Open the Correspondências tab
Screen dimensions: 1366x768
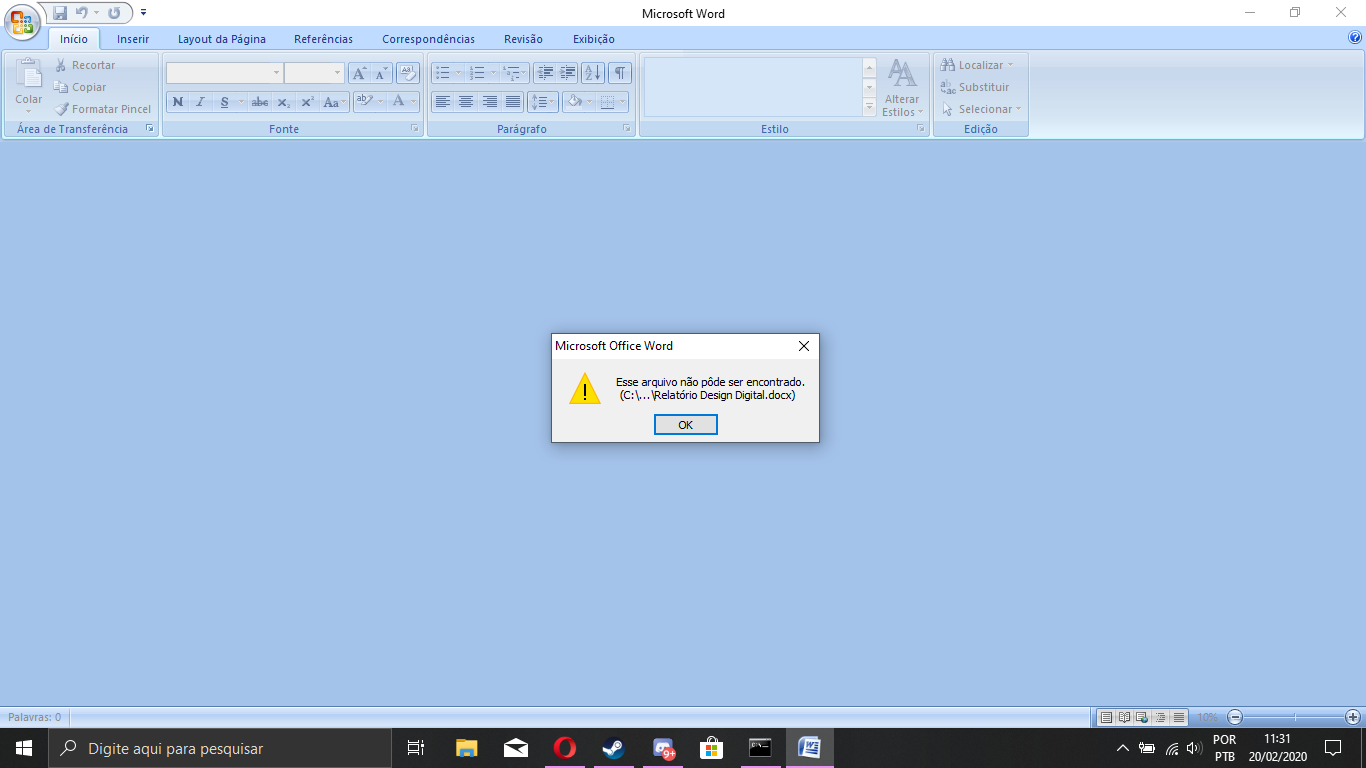pyautogui.click(x=428, y=39)
